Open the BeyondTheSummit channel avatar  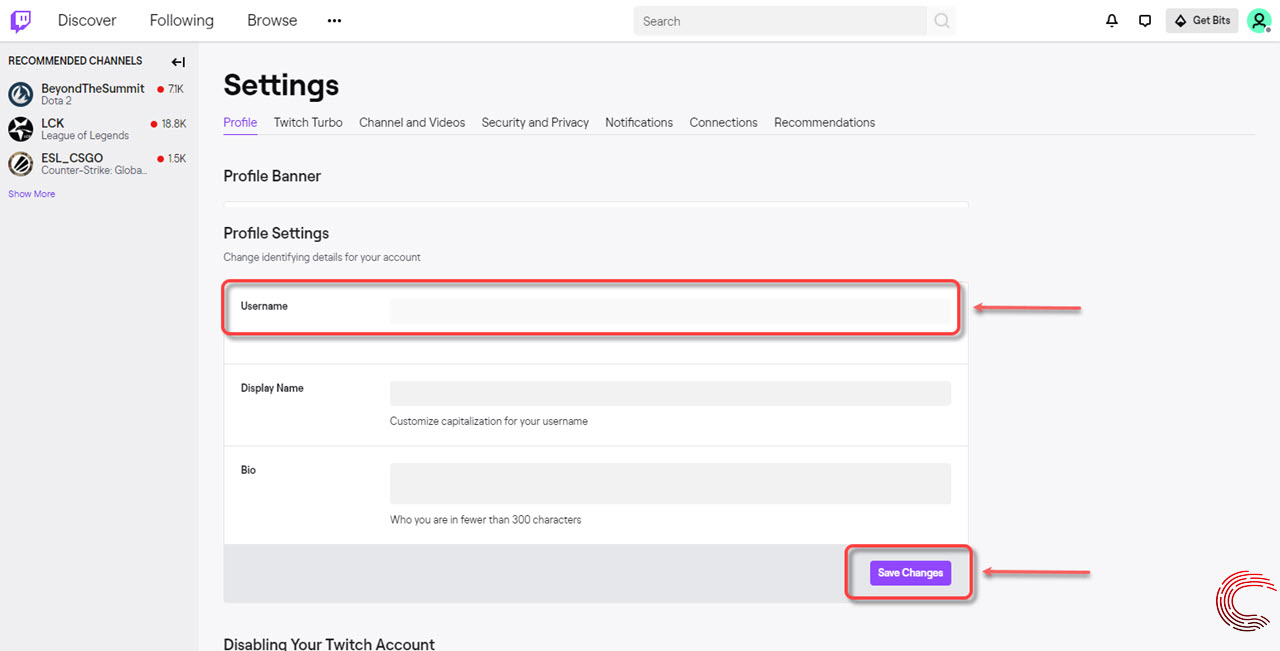click(x=21, y=94)
